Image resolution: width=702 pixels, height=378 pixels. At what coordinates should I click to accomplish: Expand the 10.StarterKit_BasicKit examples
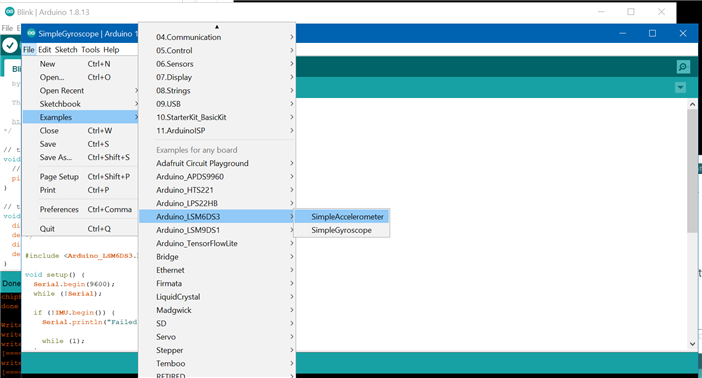click(x=217, y=117)
